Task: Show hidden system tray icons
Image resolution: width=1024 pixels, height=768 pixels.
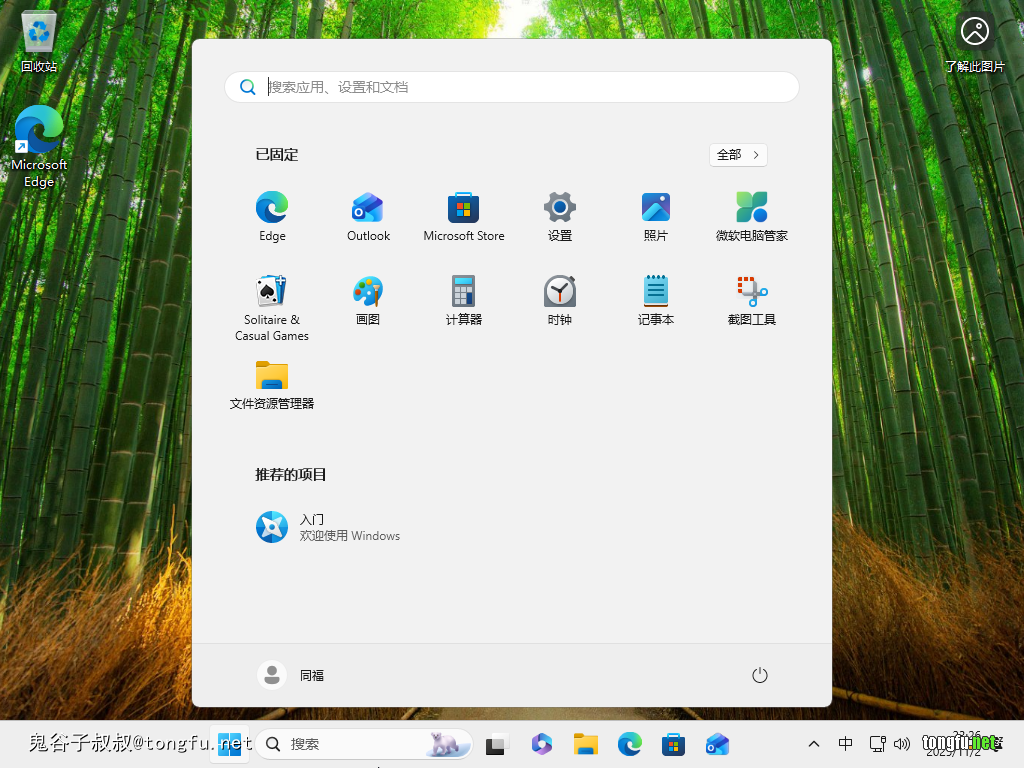Action: coord(814,744)
